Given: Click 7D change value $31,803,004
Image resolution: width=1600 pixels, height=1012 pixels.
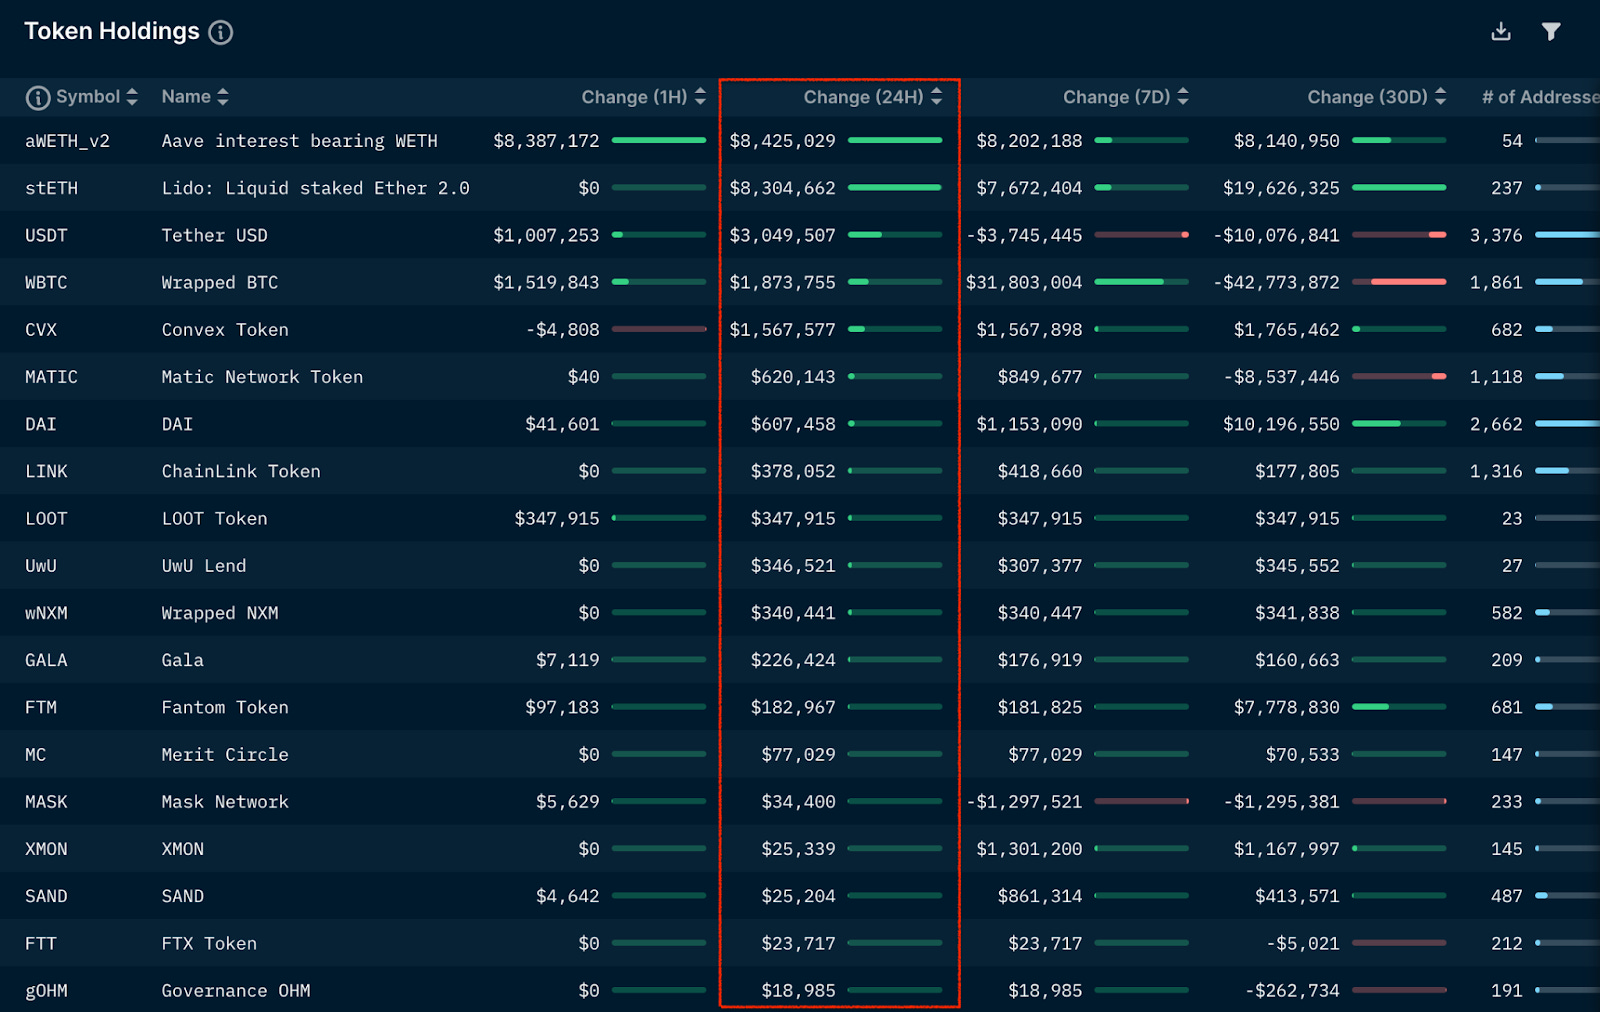Looking at the screenshot, I should pos(1024,283).
